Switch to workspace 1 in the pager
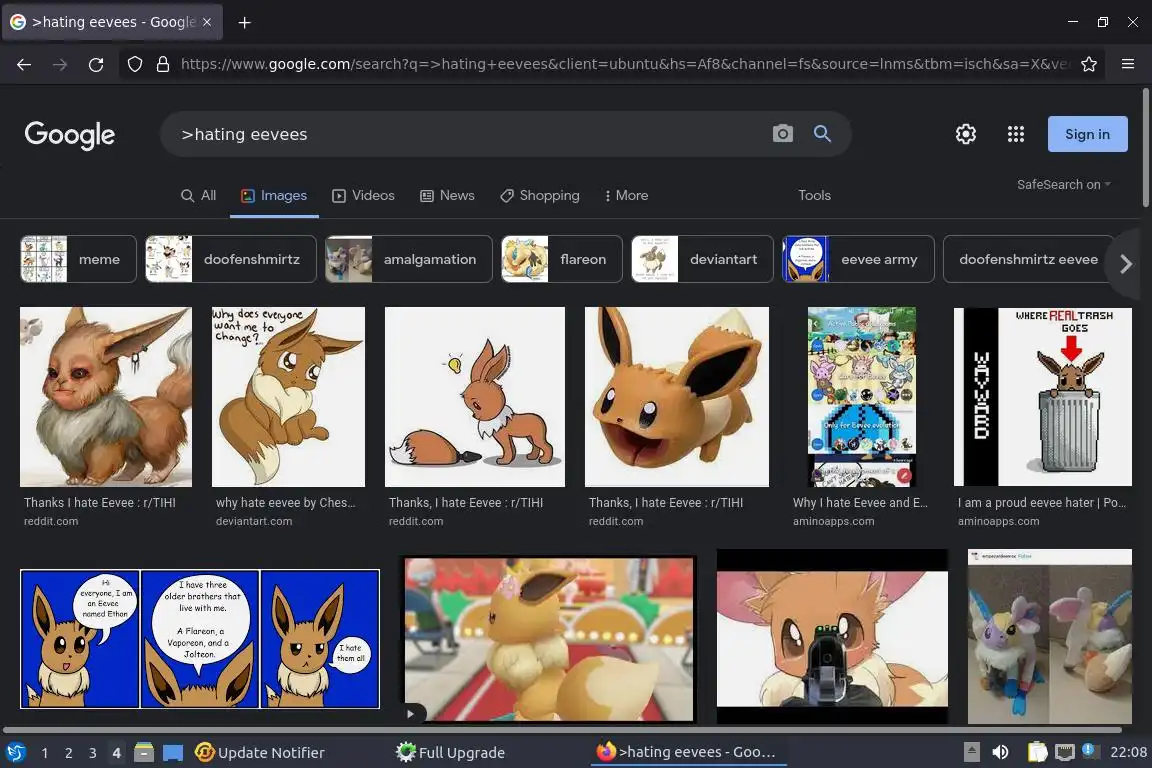1152x768 pixels. click(x=45, y=753)
